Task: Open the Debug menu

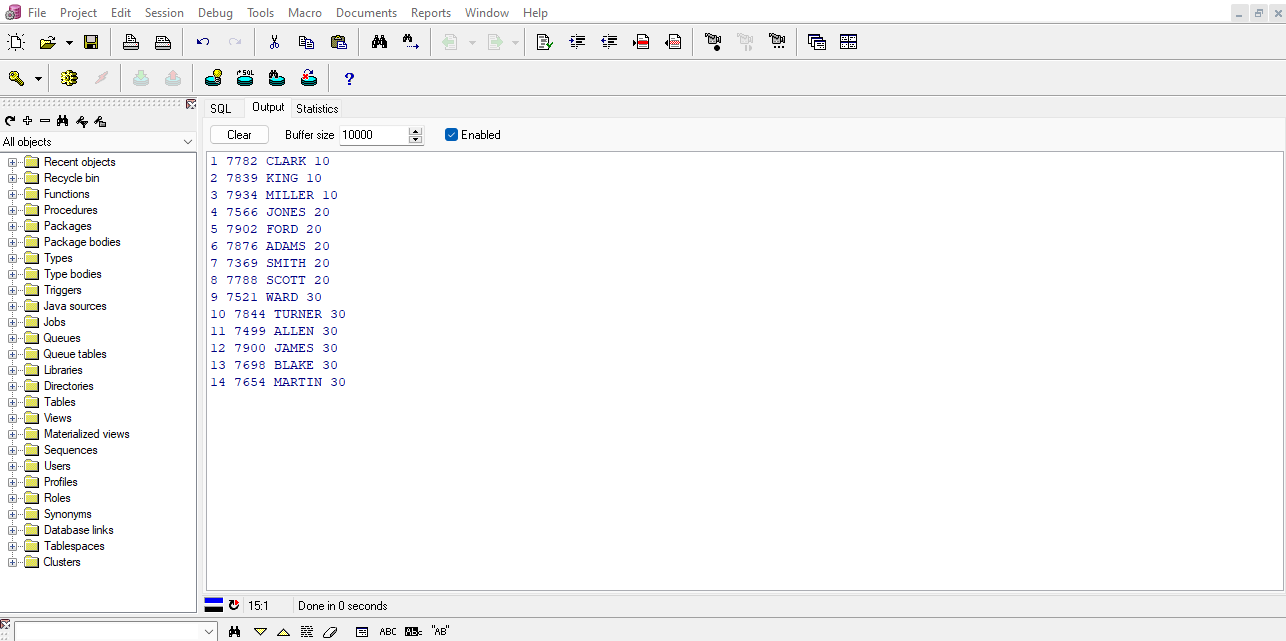Action: 215,12
